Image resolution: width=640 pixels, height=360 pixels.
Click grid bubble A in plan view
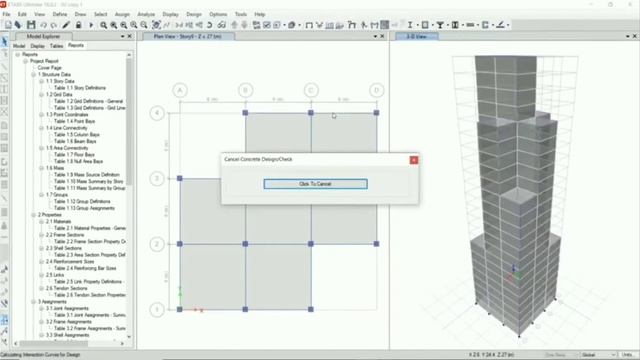[180, 91]
